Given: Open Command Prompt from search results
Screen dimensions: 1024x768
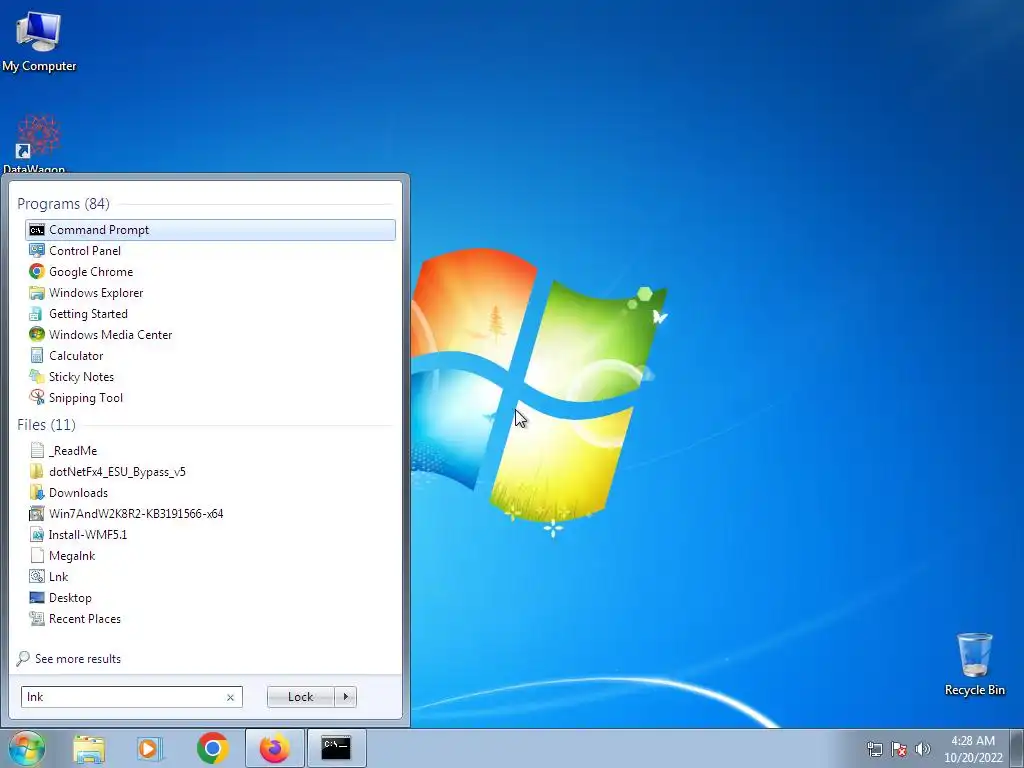Looking at the screenshot, I should click(x=210, y=230).
